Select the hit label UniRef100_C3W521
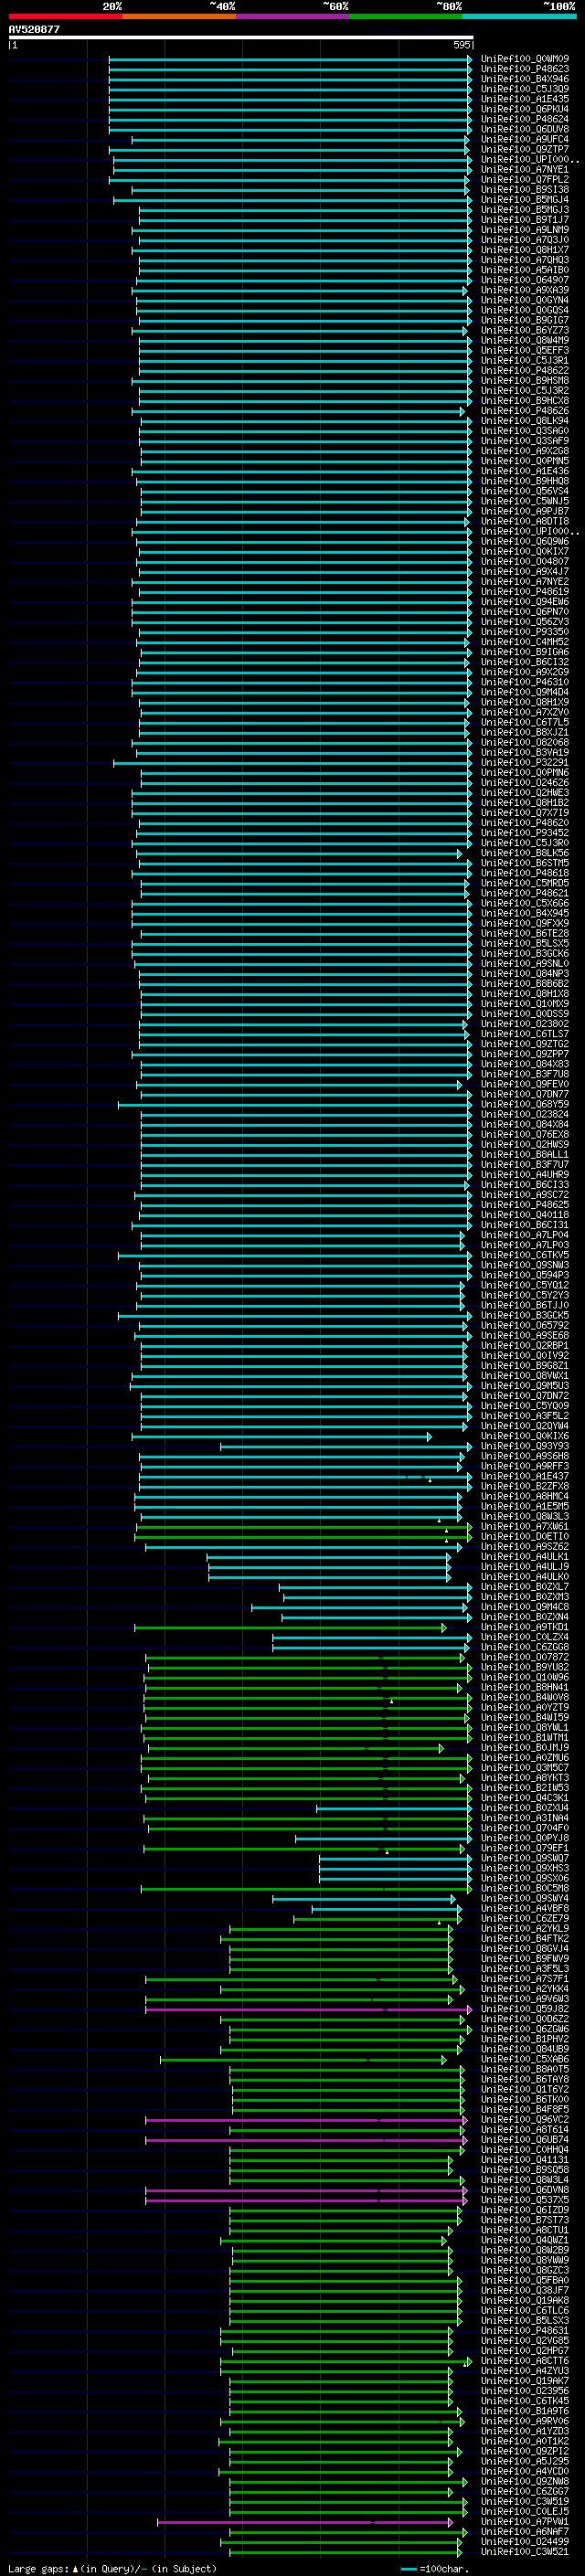Viewport: 585px width, 2576px height. tap(525, 2551)
